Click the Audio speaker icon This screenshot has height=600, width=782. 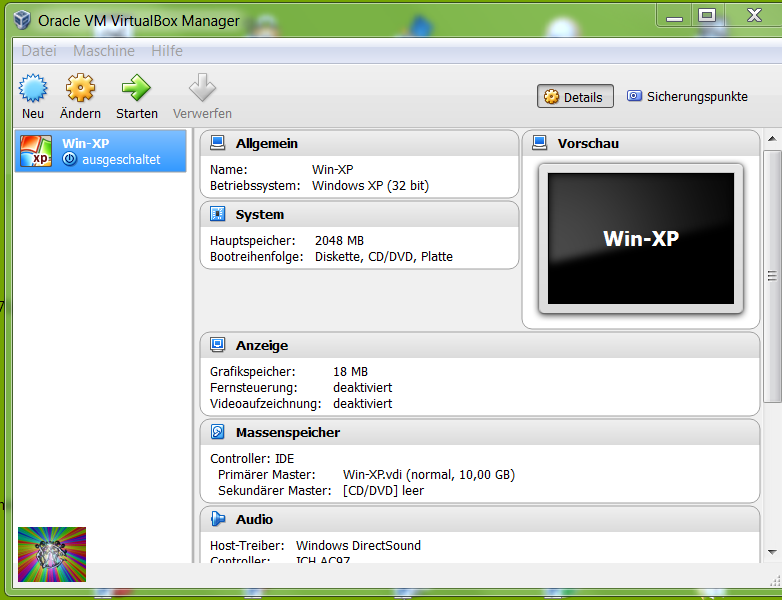(218, 519)
